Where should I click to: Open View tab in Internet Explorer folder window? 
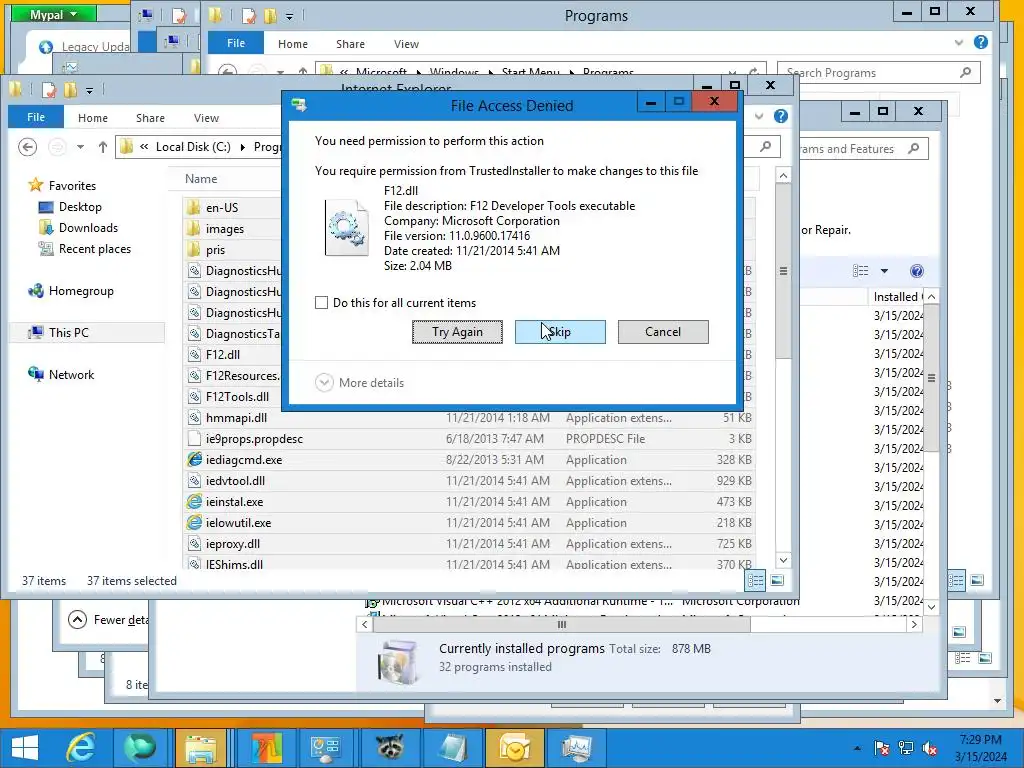(x=206, y=118)
